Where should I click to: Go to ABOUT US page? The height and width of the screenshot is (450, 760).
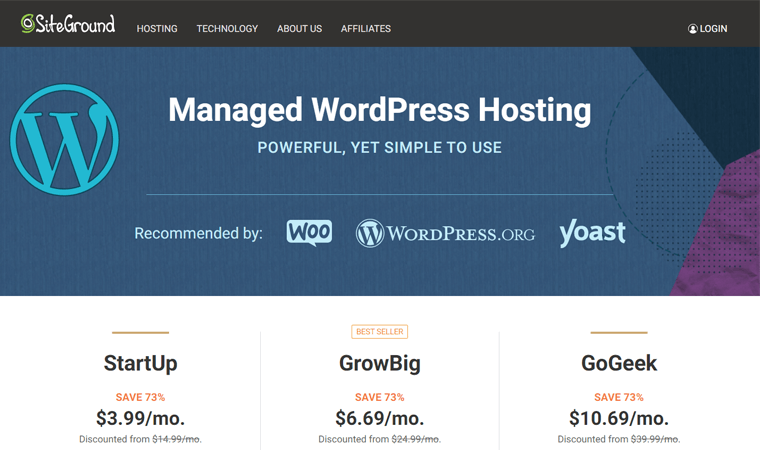[300, 29]
